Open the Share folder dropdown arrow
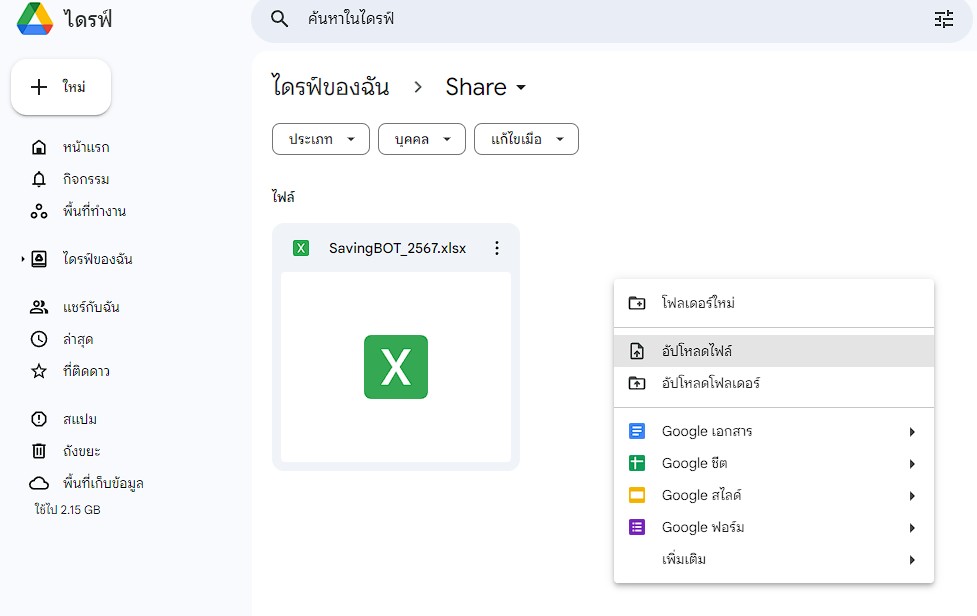977x616 pixels. [521, 88]
